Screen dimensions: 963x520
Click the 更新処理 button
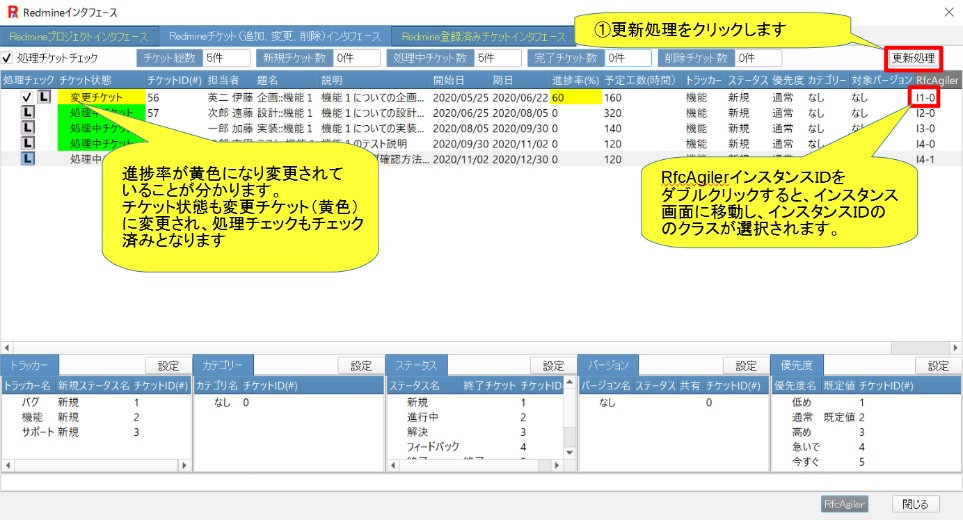(913, 58)
